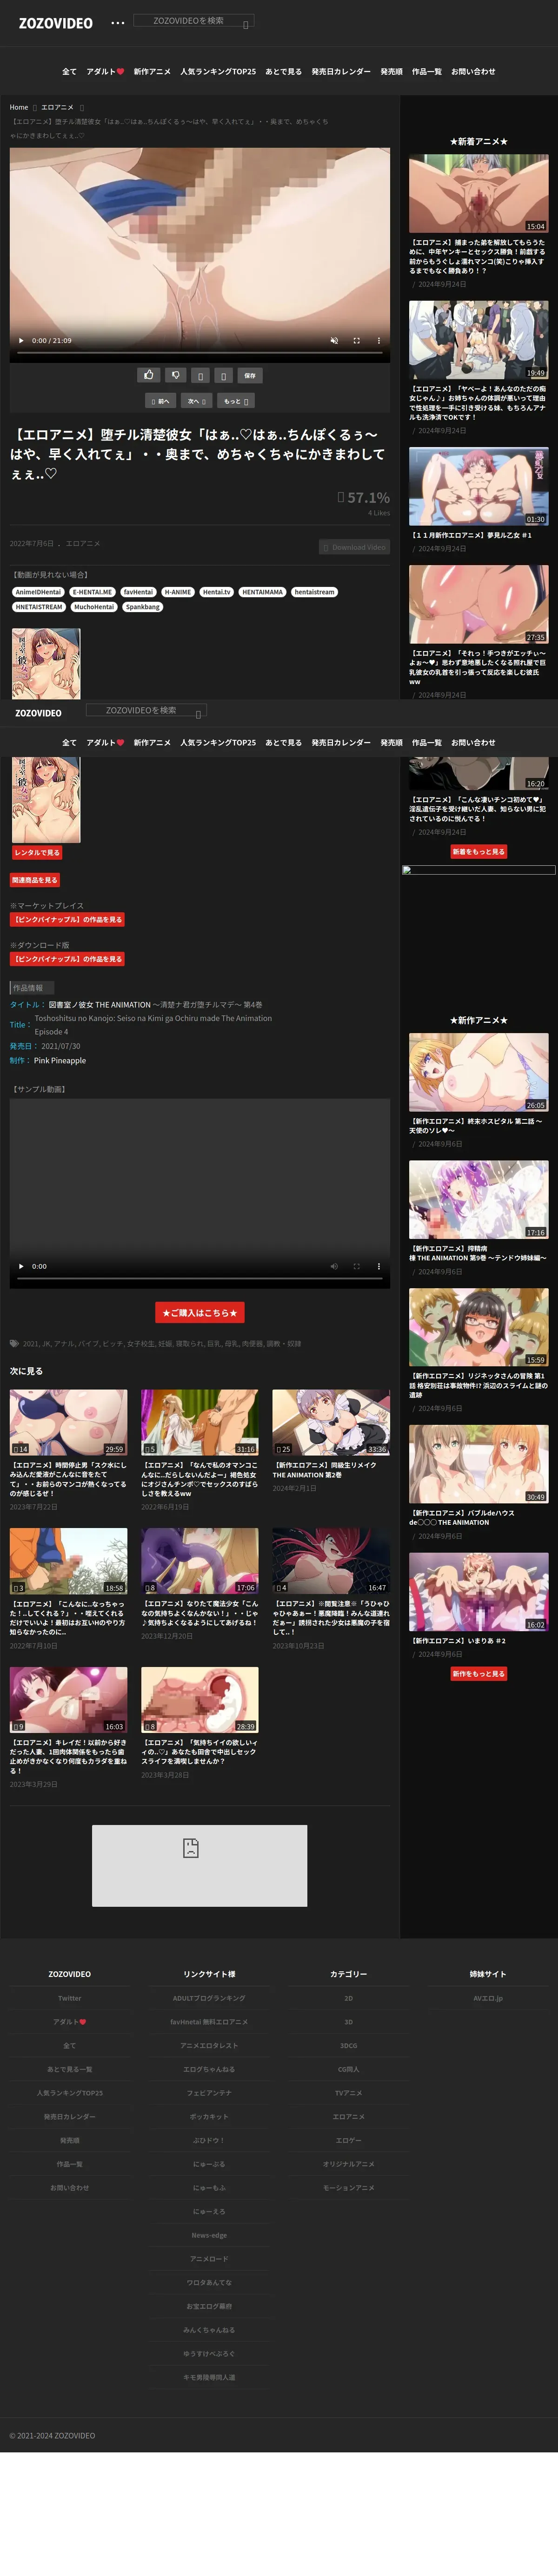Go to previous video with 前へ

(x=161, y=401)
